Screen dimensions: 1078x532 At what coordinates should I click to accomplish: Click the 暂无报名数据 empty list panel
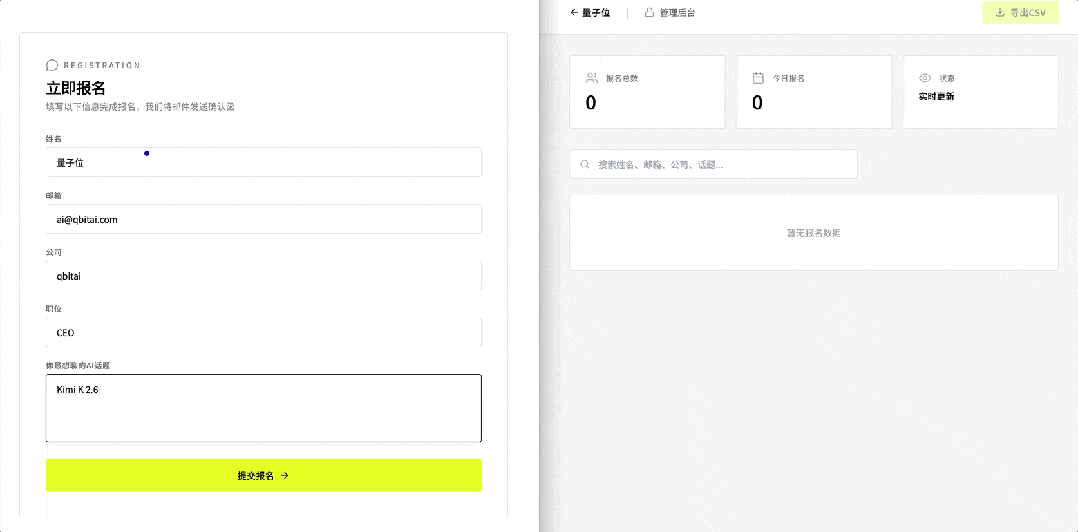point(813,233)
